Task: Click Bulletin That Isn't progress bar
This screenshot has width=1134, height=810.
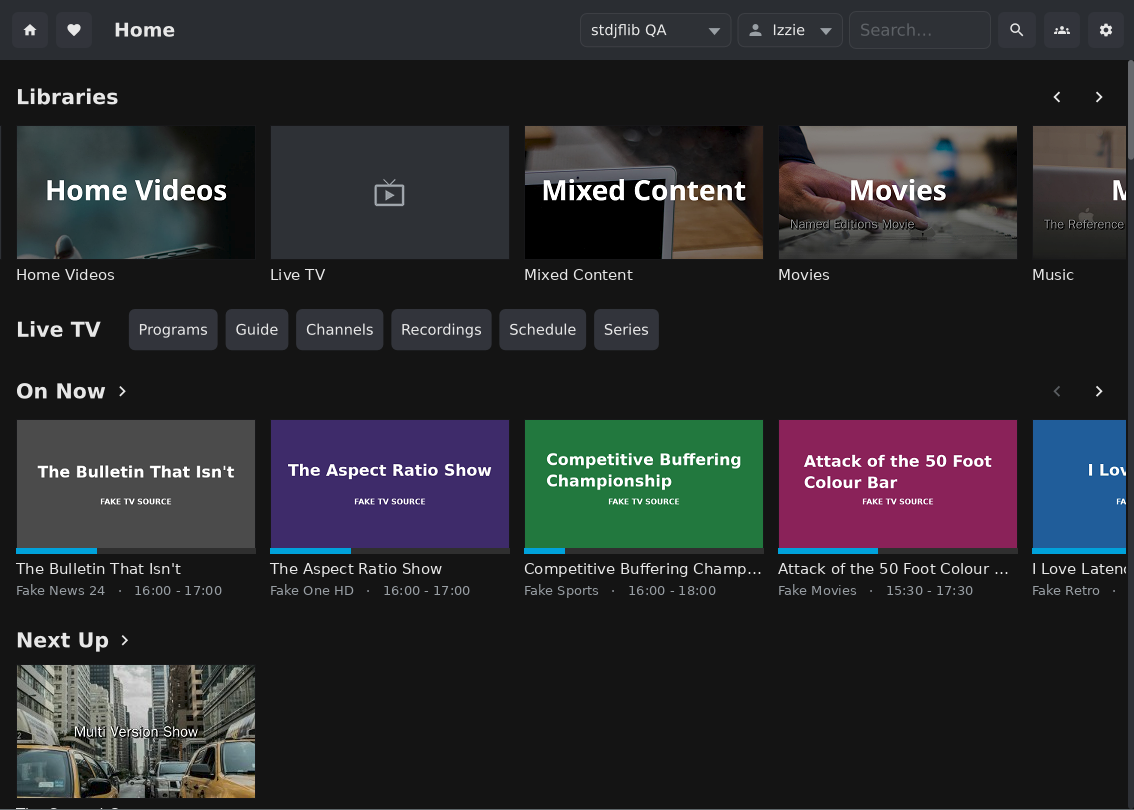Action: coord(136,551)
